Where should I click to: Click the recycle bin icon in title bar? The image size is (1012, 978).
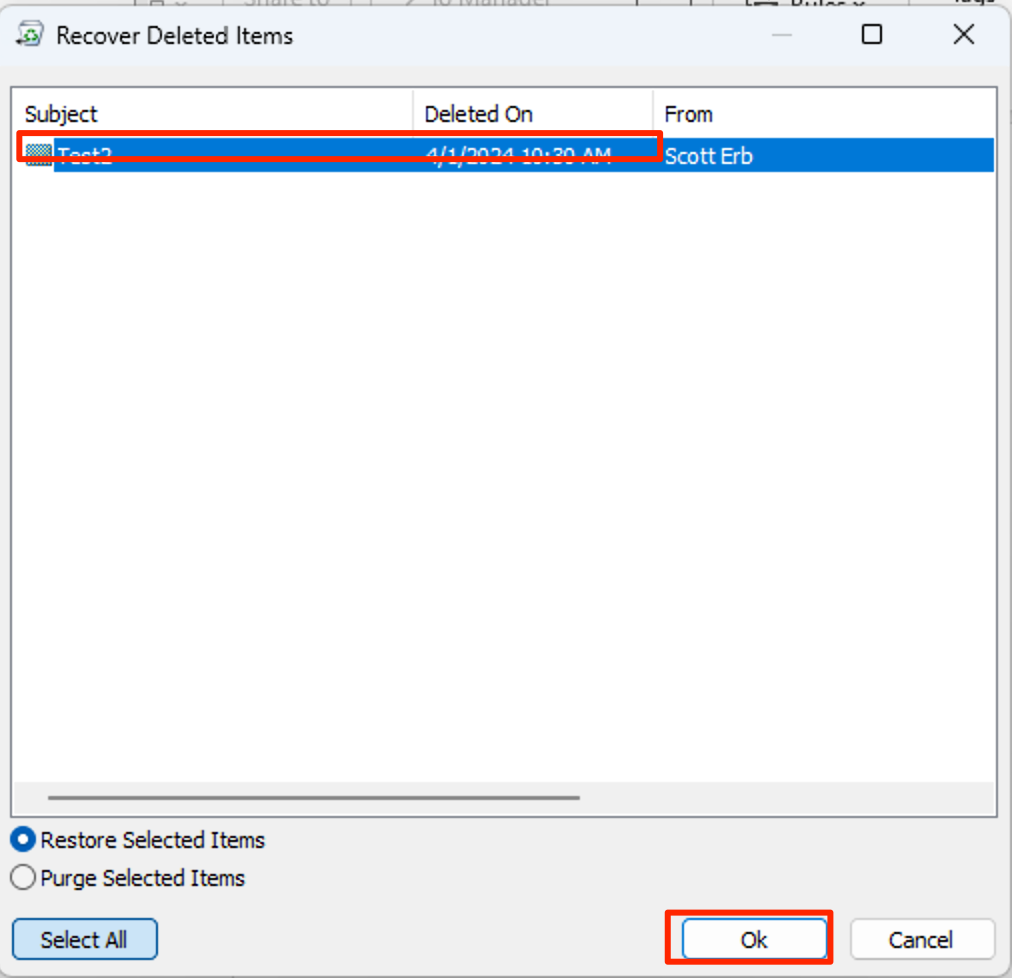pyautogui.click(x=31, y=36)
